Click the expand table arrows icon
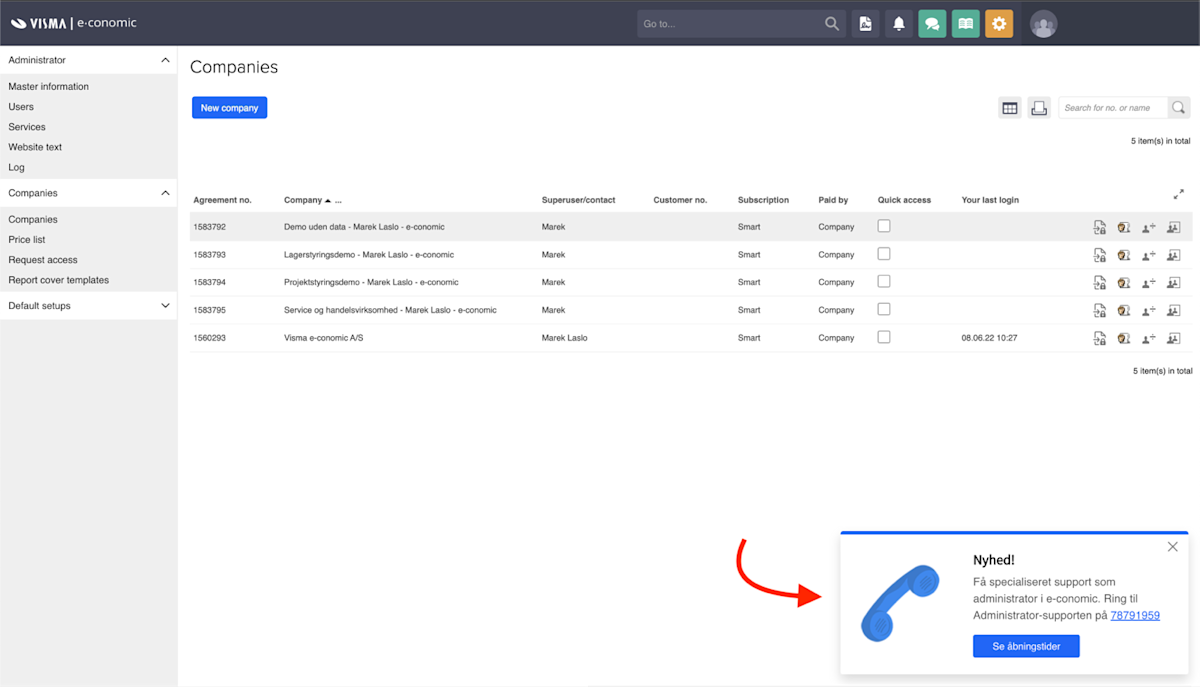Viewport: 1200px width, 687px height. (x=1179, y=194)
